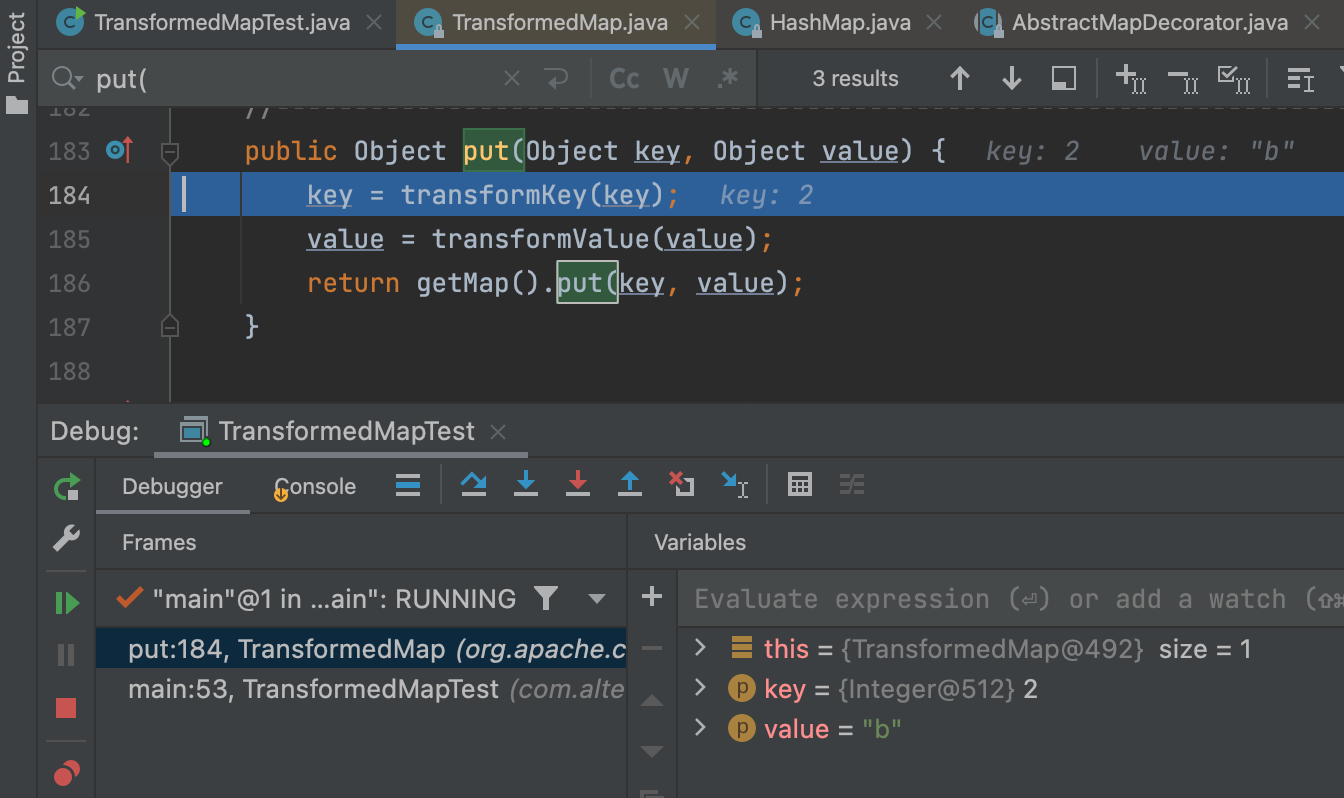Close the TransformedMap.java editor tab

(692, 23)
